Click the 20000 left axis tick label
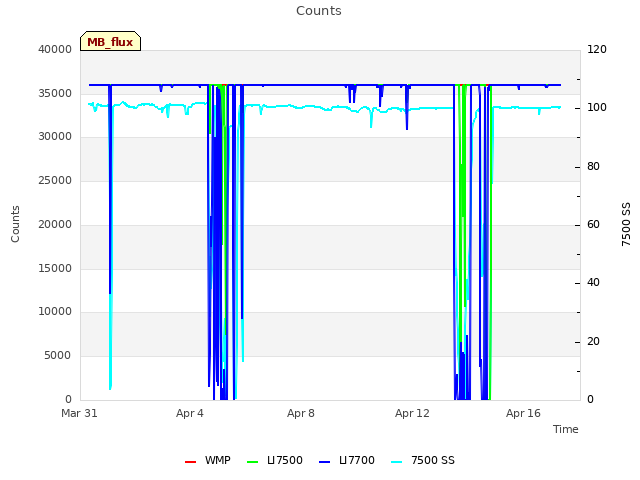 [x=55, y=224]
